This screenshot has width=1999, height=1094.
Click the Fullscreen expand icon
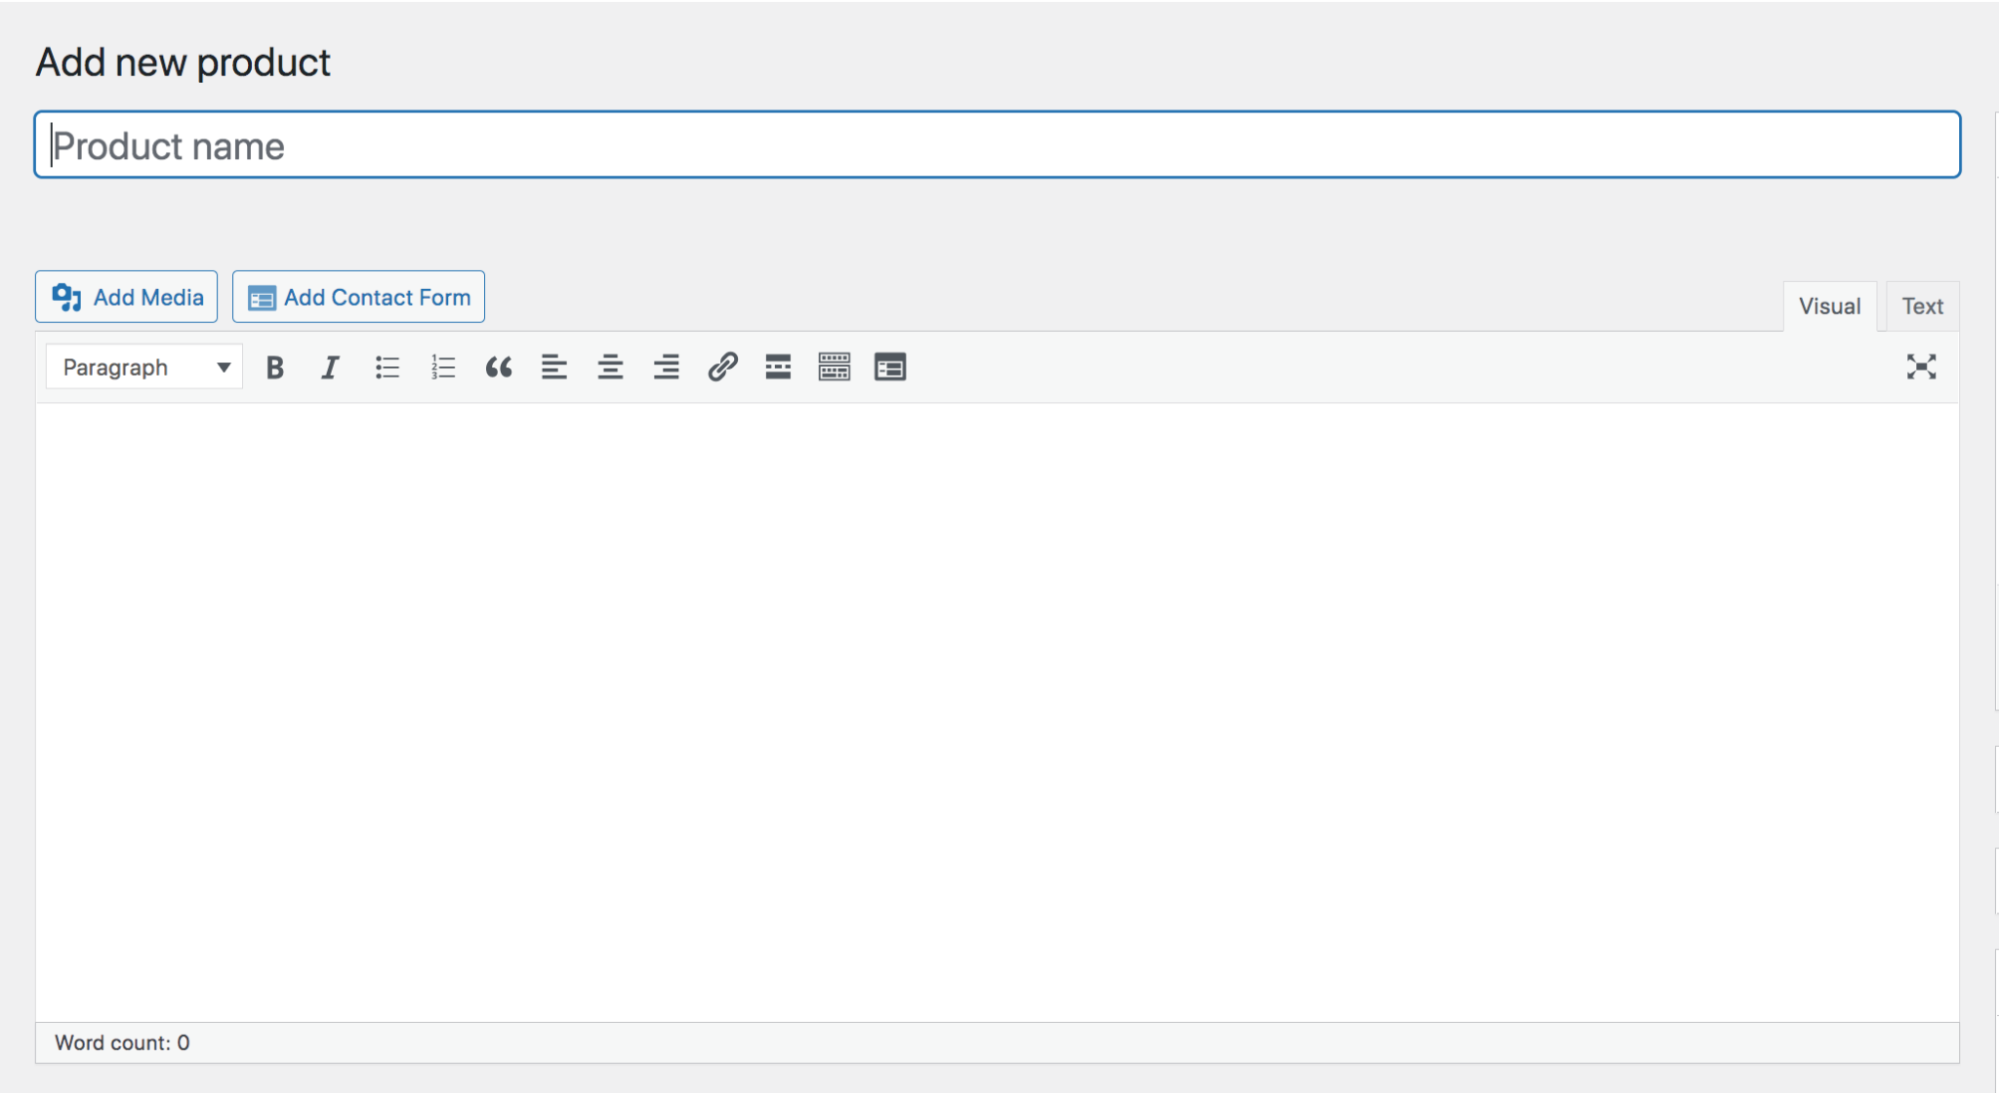[1922, 366]
